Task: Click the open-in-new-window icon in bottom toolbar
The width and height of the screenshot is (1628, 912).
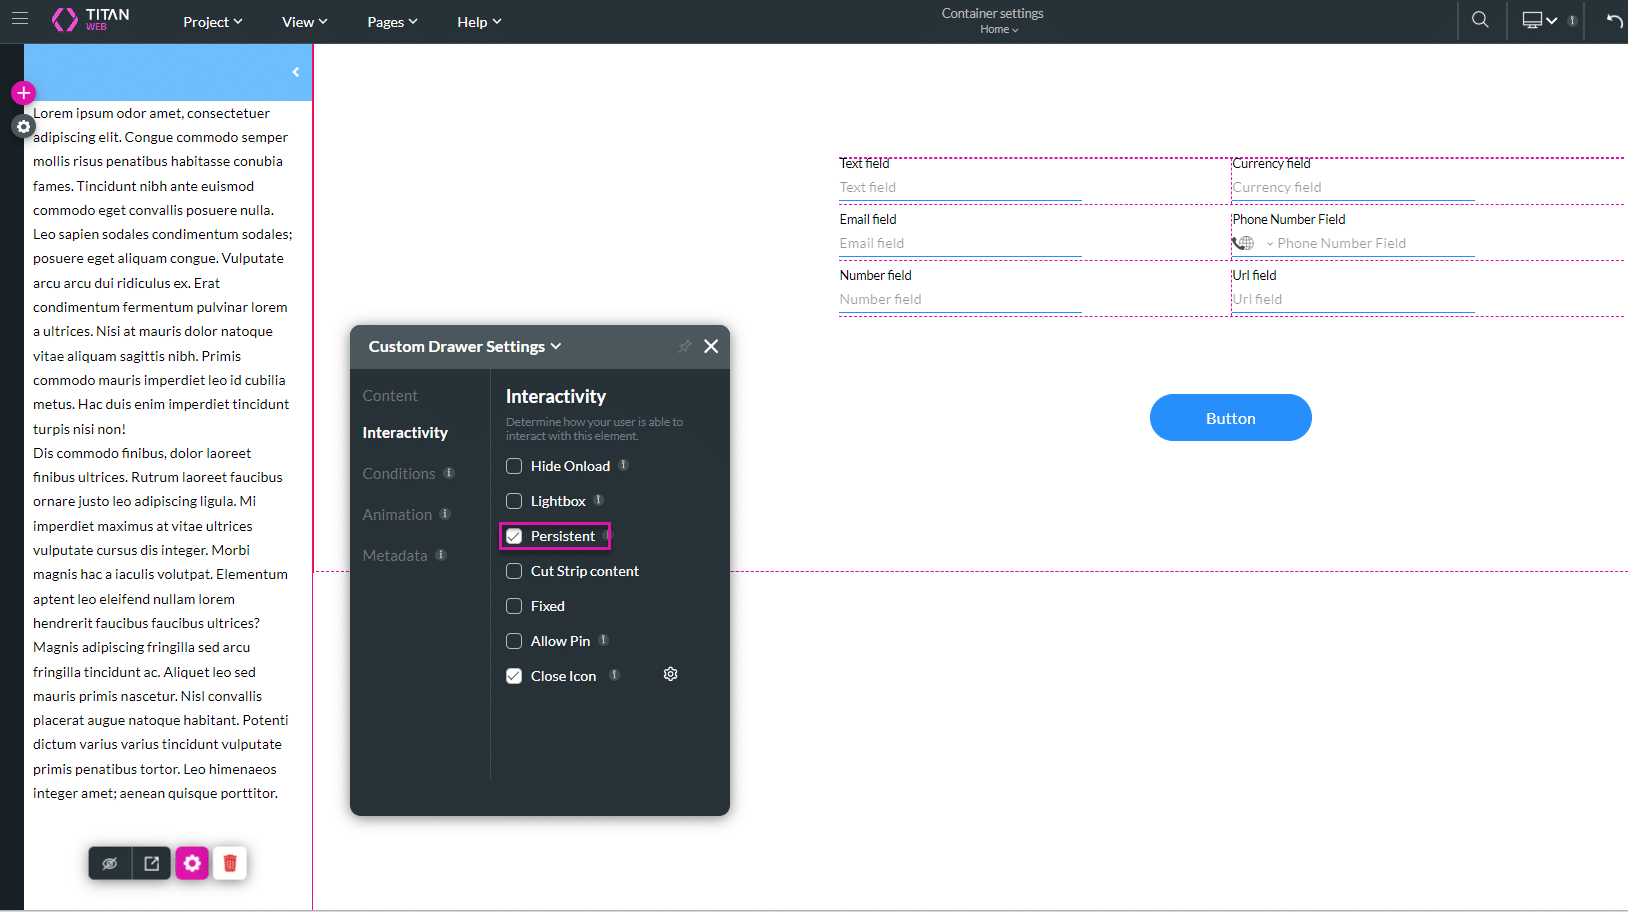Action: coord(152,863)
